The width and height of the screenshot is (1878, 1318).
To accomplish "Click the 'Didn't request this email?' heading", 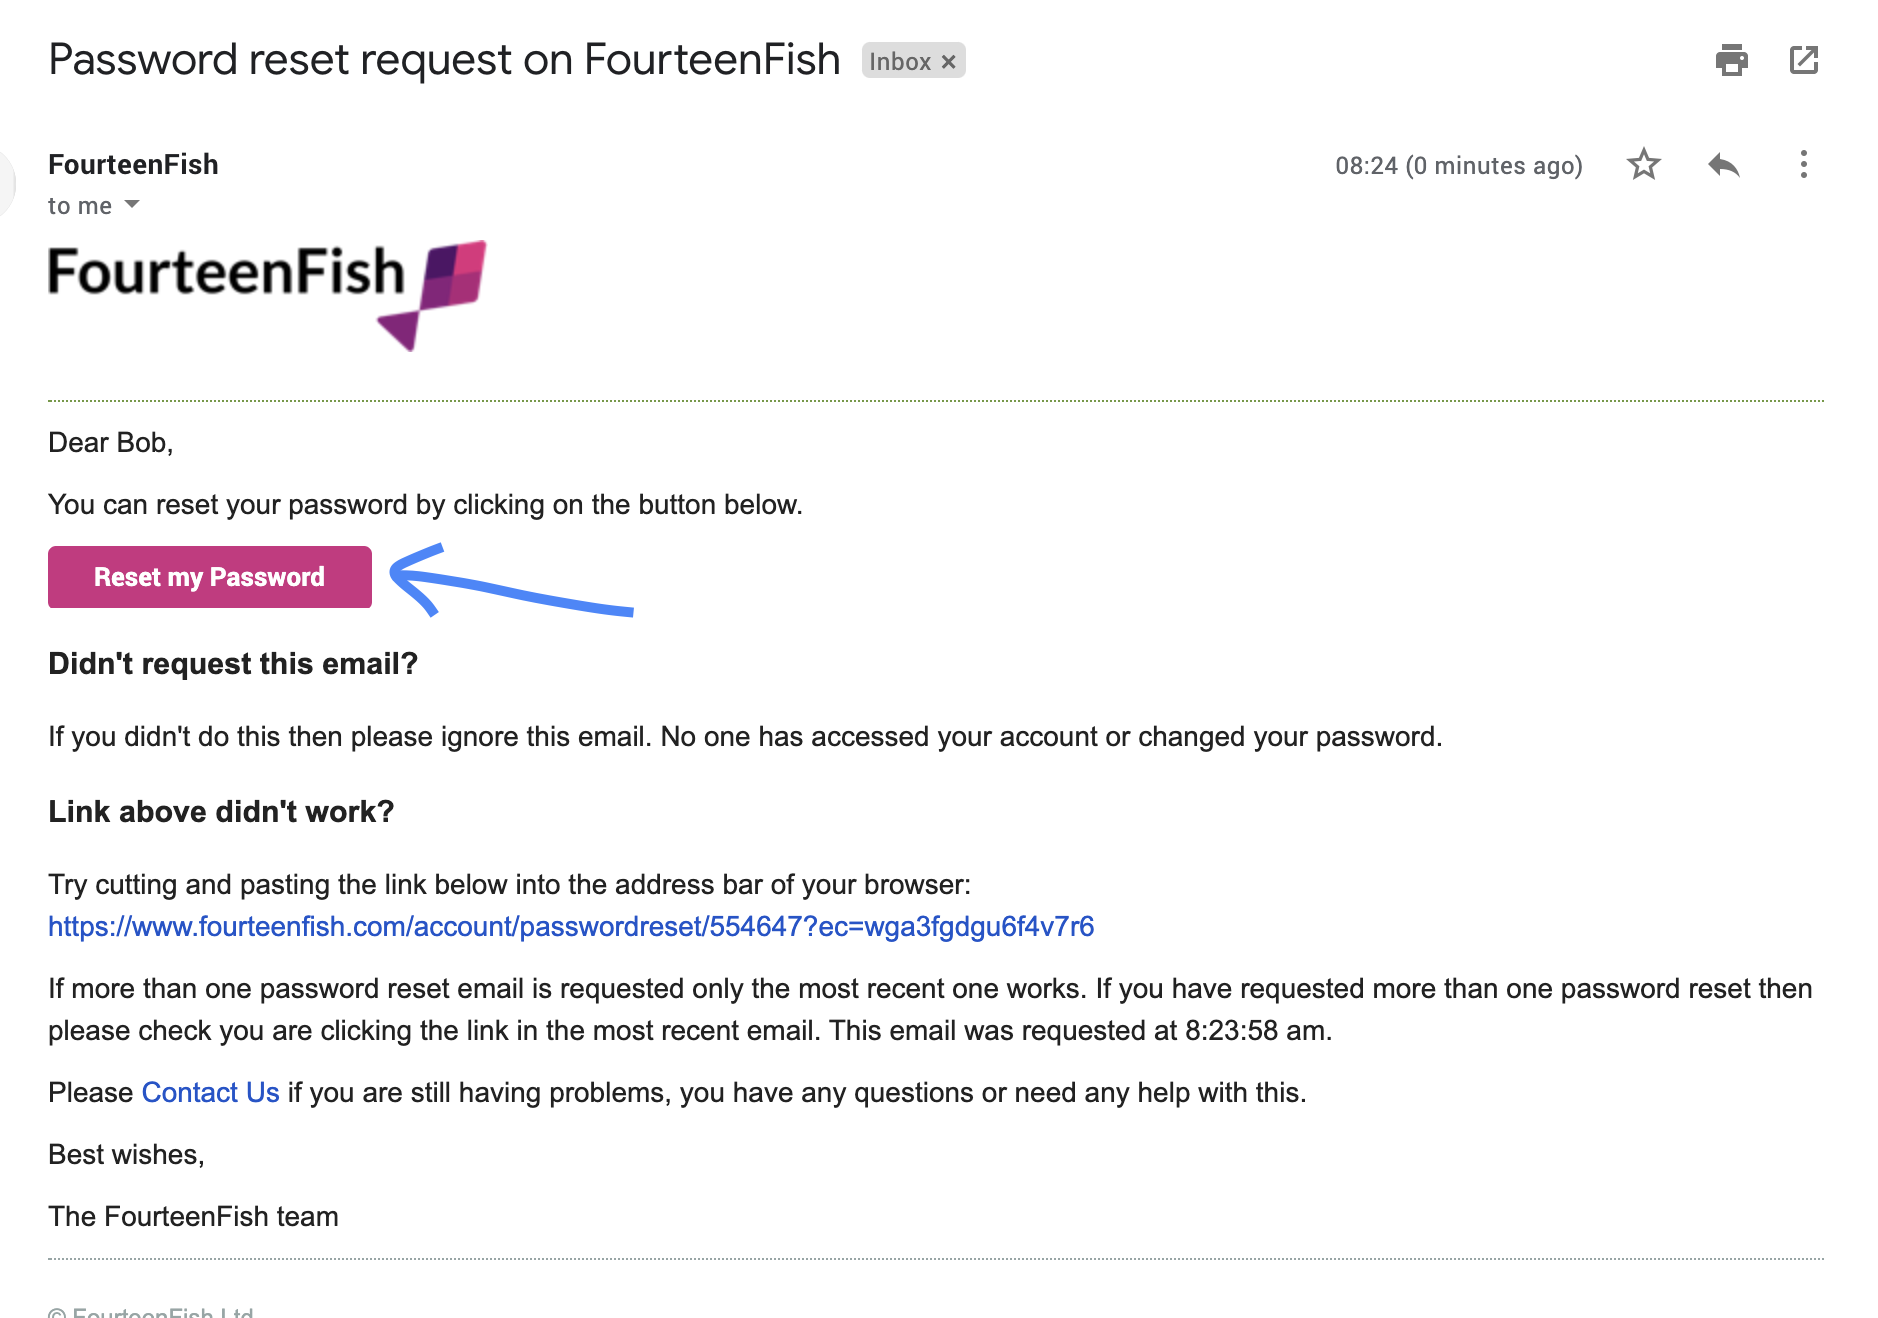I will pos(233,663).
